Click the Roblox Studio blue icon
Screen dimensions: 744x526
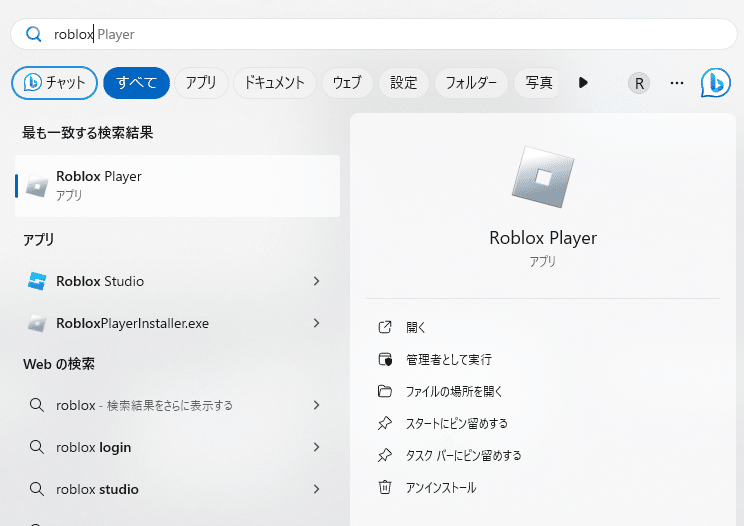pos(37,281)
